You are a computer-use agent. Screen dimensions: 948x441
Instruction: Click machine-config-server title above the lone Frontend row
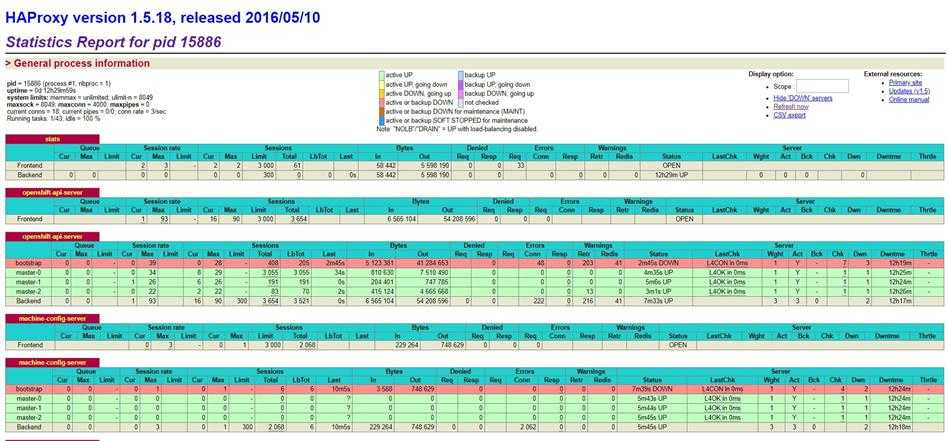coord(52,318)
